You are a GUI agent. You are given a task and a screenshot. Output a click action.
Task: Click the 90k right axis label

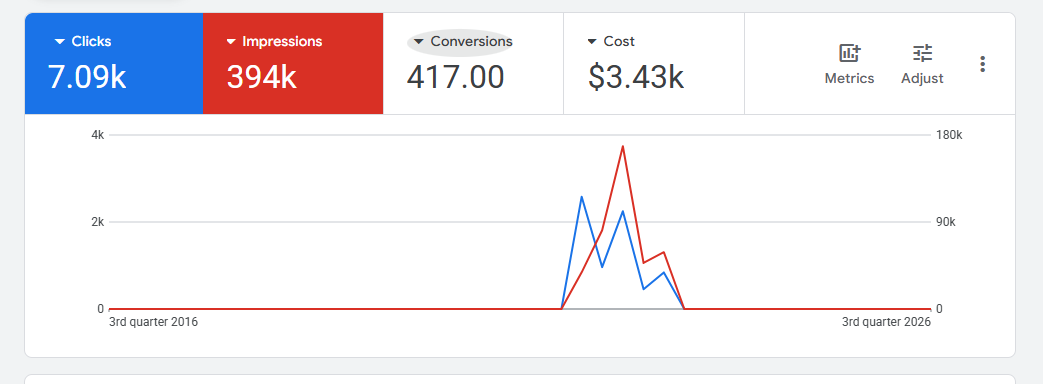(945, 222)
